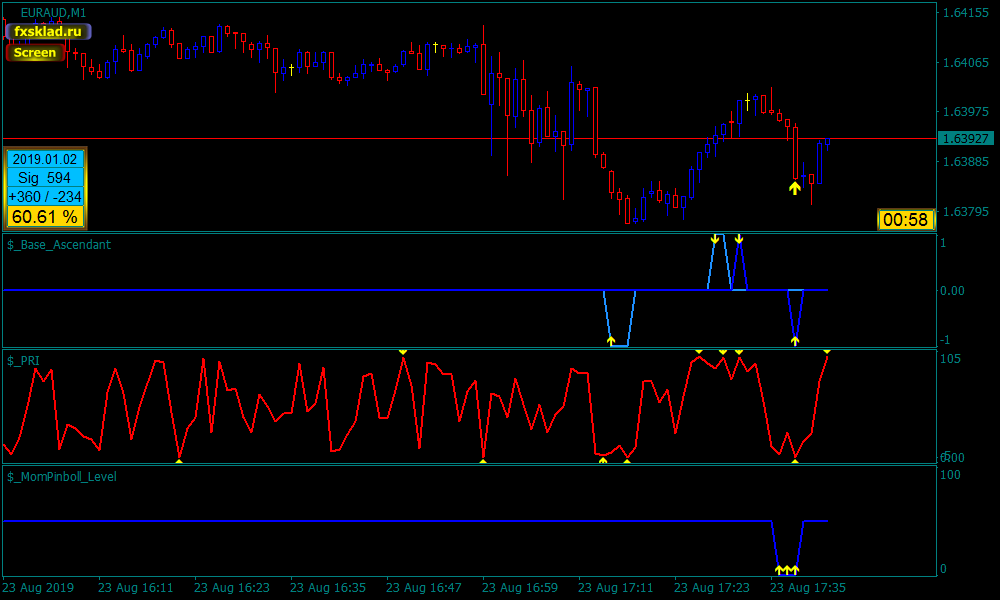This screenshot has width=1000, height=600.
Task: Click the leftmost down arrow atop the Base_Ascendant peaks
Action: point(714,239)
